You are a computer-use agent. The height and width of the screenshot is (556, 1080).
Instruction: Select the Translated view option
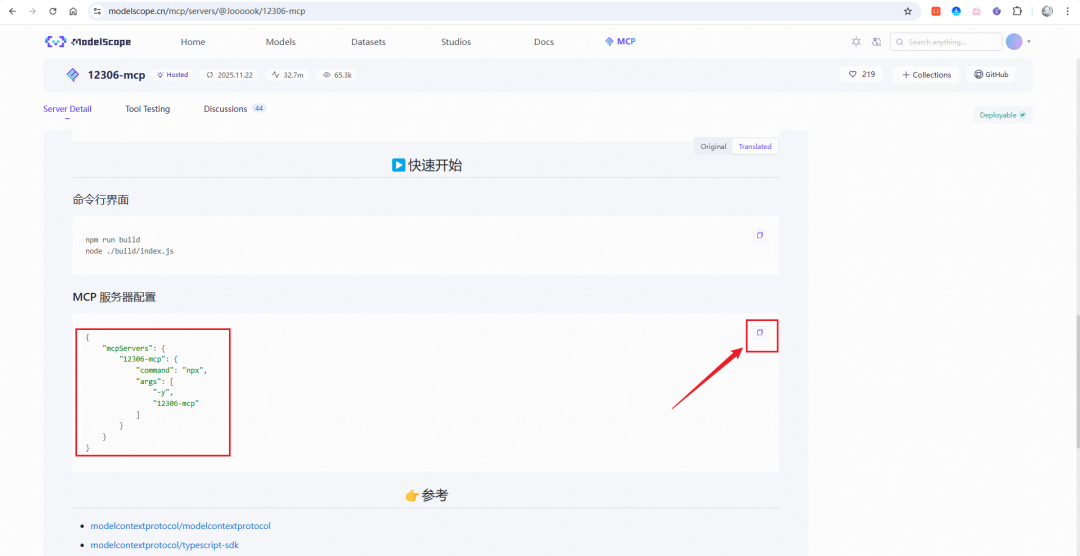click(x=755, y=146)
